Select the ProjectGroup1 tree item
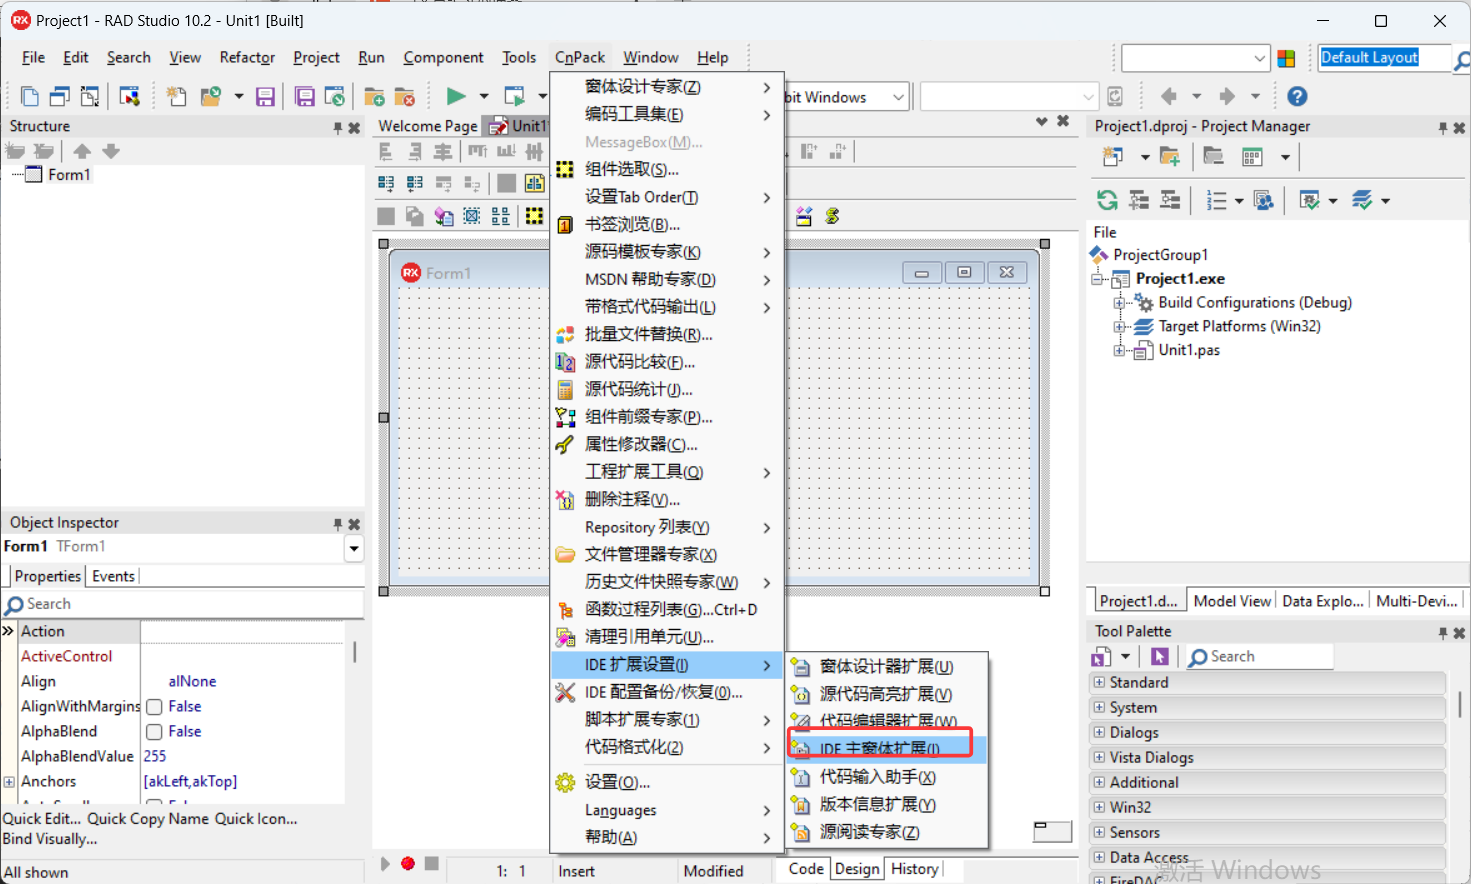The height and width of the screenshot is (884, 1471). tap(1160, 255)
